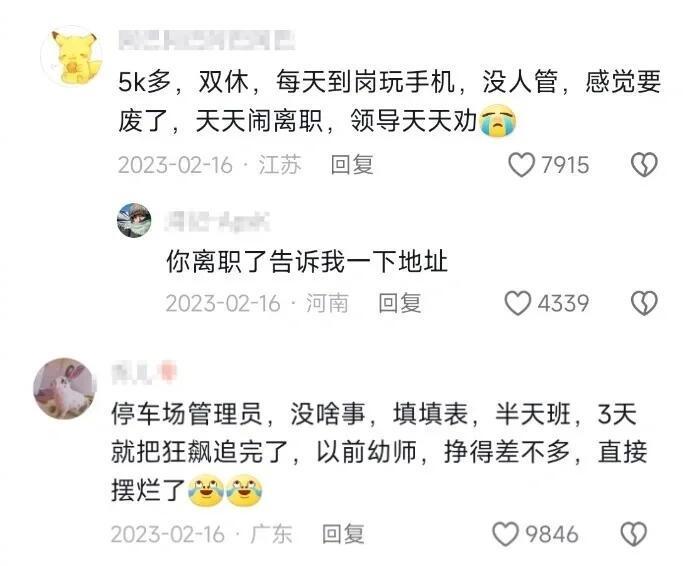The height and width of the screenshot is (566, 693).
Task: Reply to the 河南 comment
Action: pos(400,303)
